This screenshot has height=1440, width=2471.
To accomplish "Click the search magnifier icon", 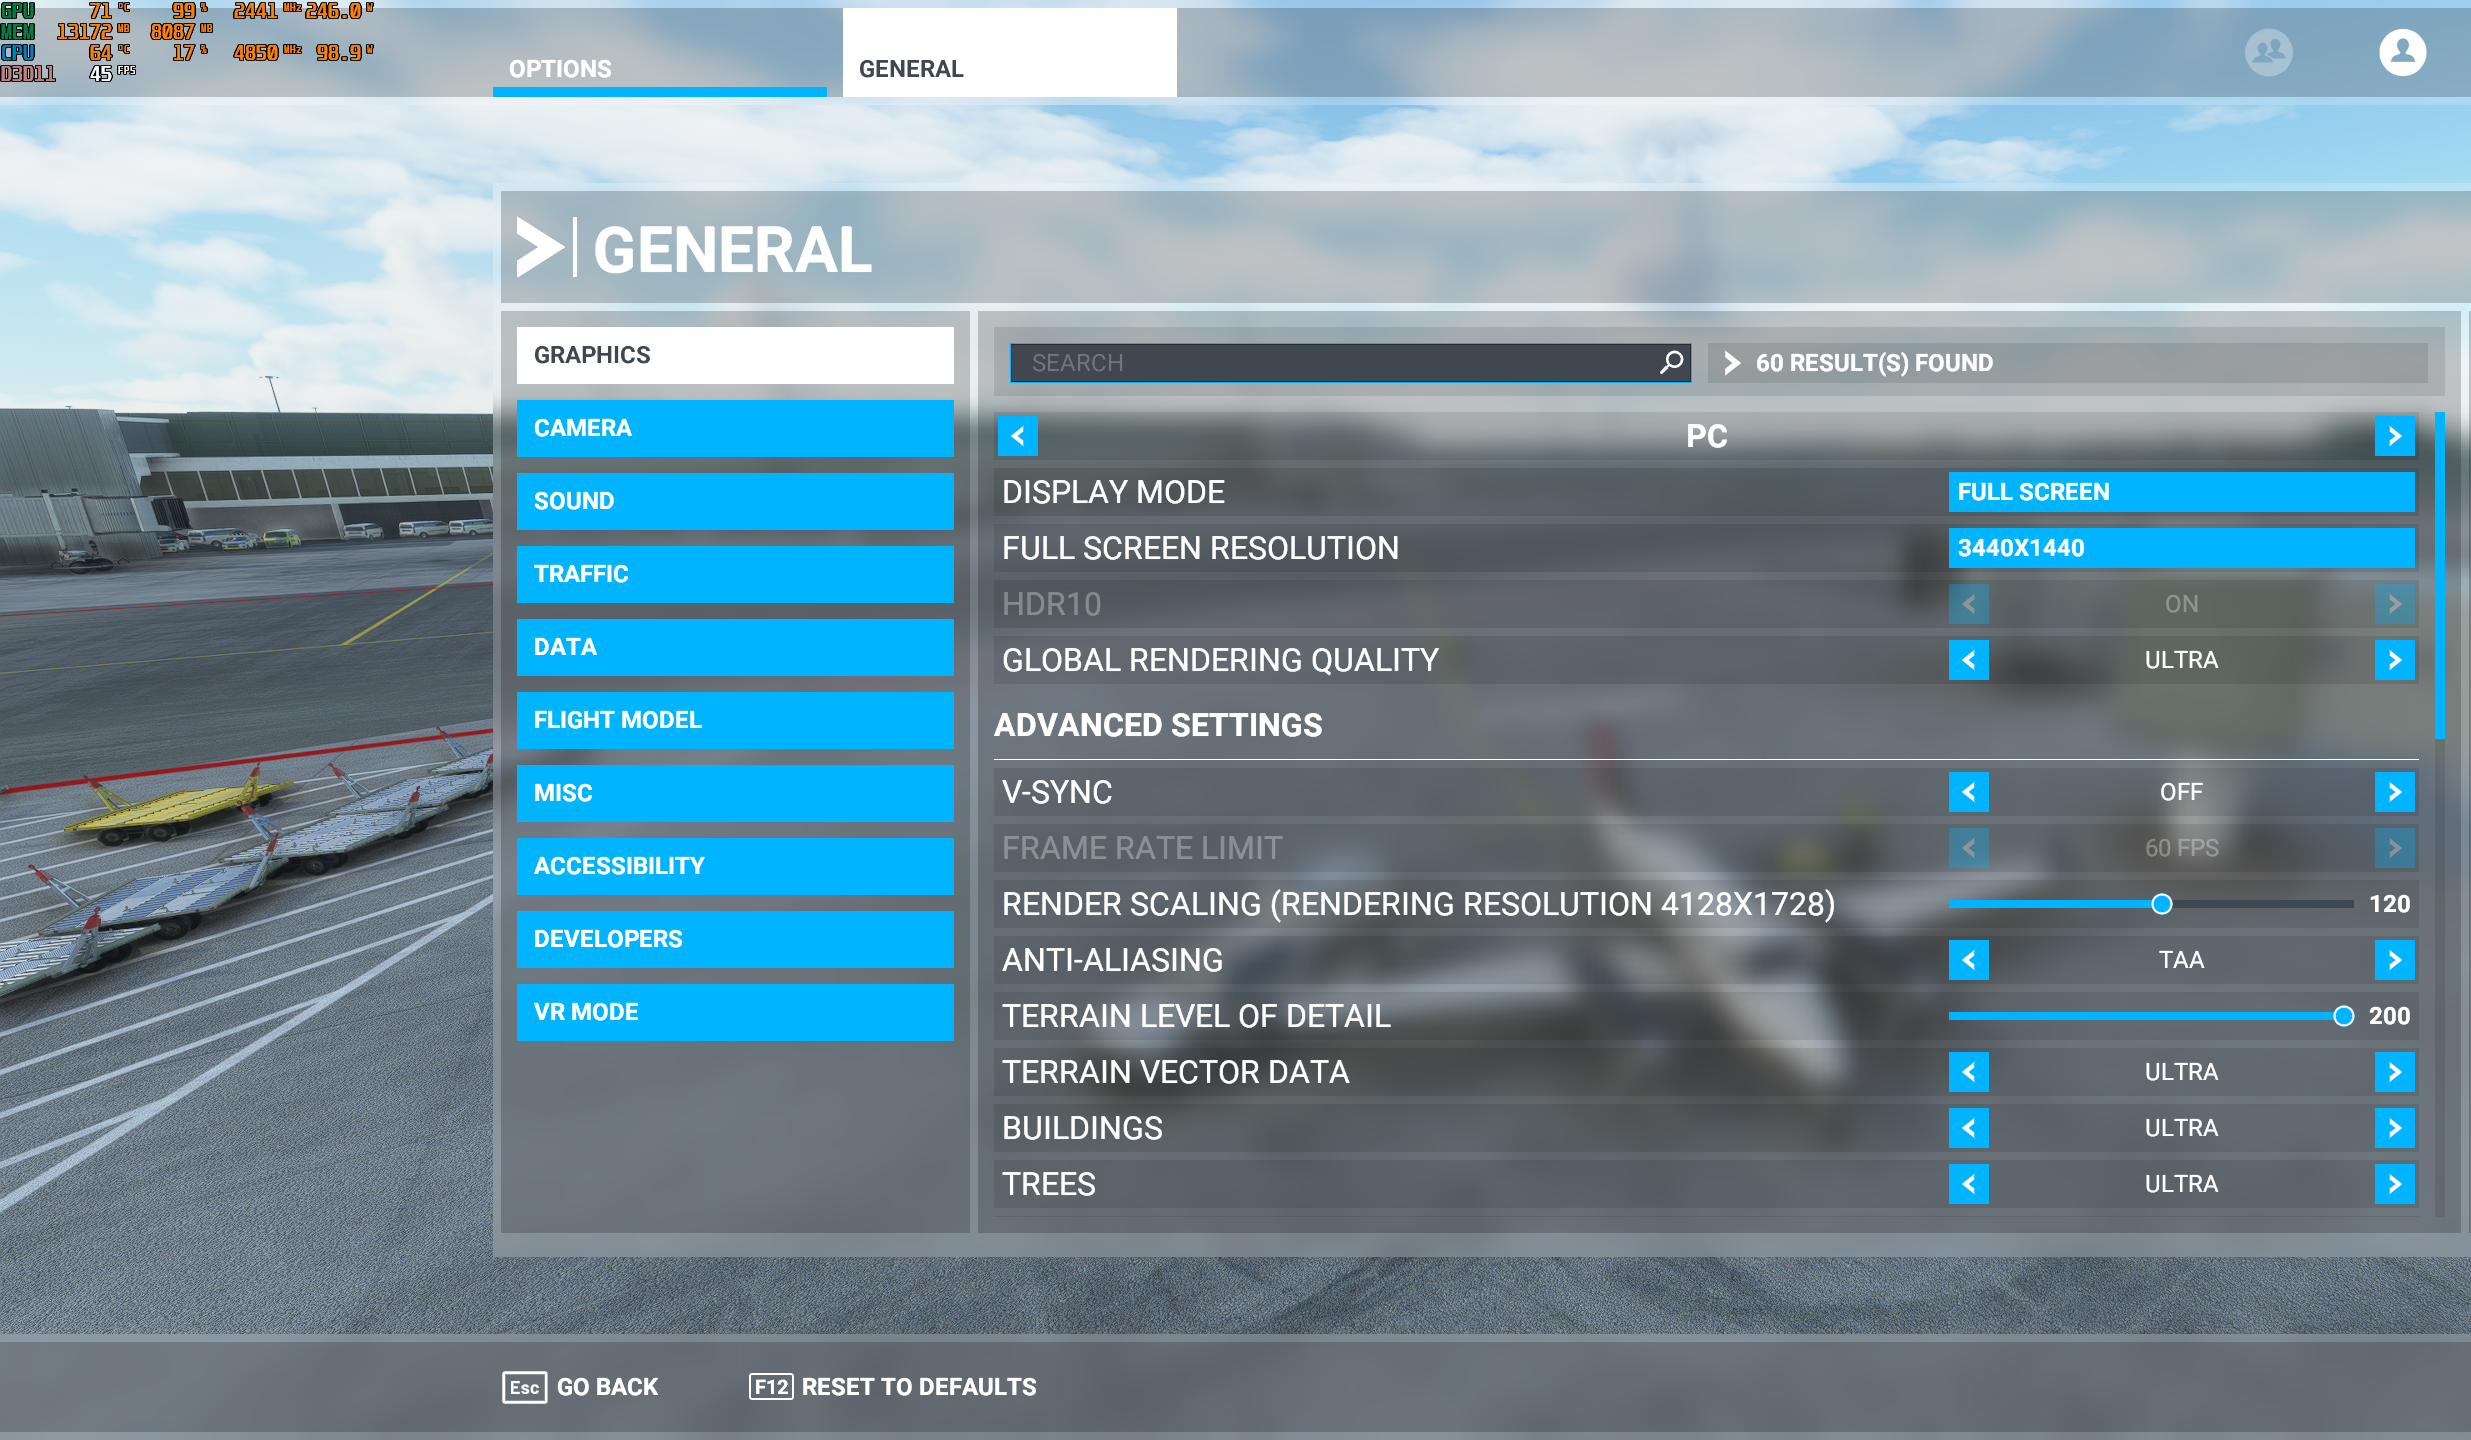I will tap(1671, 362).
